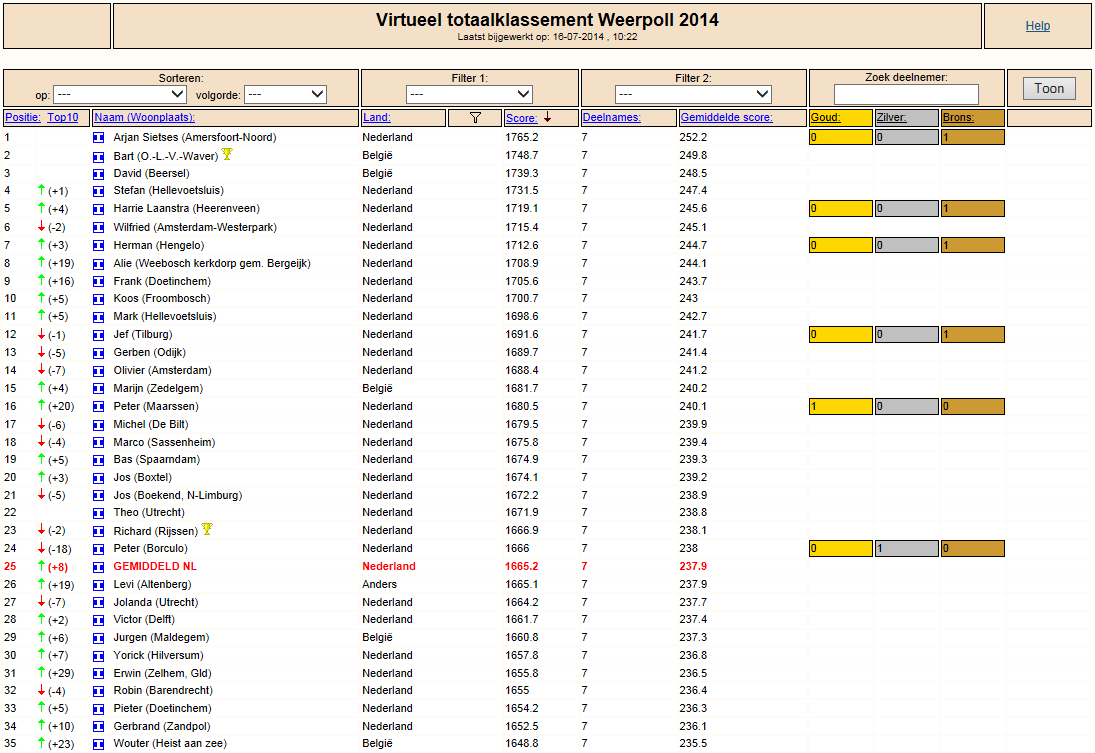This screenshot has width=1095, height=753.
Task: Click trophy icon next to Richard (Rijssen)
Action: click(x=207, y=529)
